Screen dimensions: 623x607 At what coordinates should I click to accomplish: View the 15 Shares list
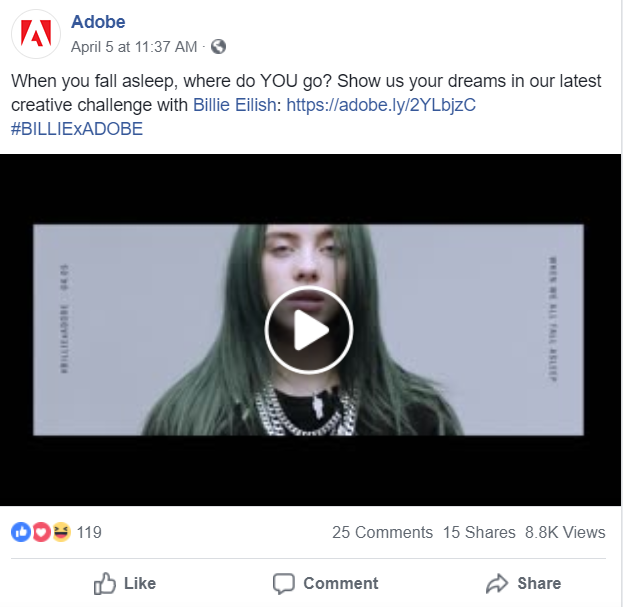pyautogui.click(x=479, y=532)
